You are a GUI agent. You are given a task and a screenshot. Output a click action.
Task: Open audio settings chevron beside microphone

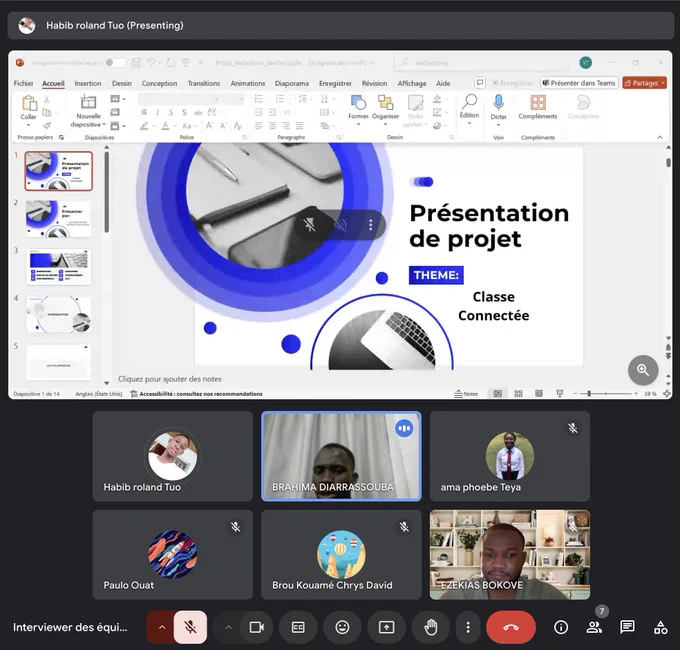(x=161, y=627)
